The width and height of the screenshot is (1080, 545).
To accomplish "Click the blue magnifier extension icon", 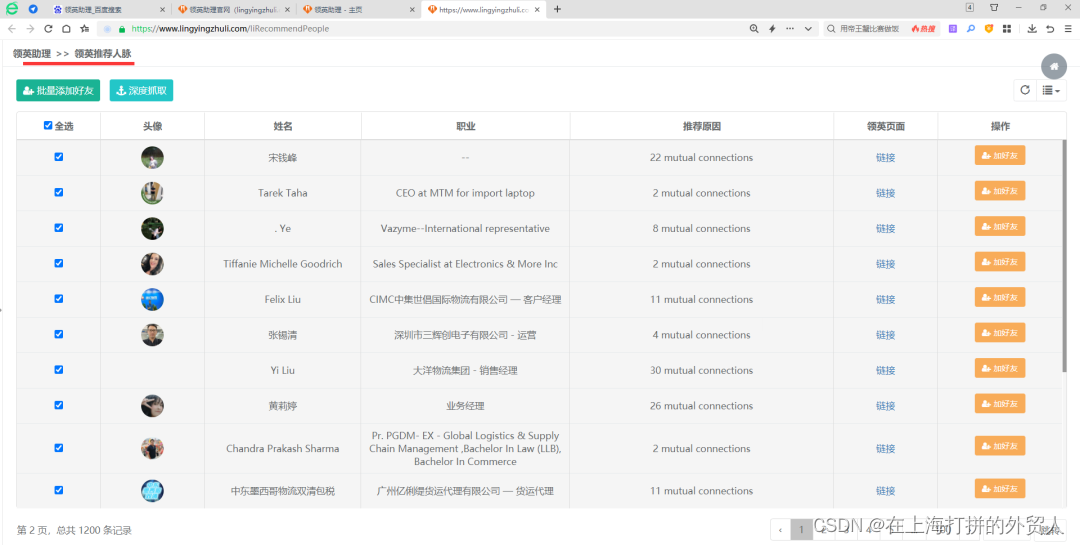I will click(x=971, y=29).
